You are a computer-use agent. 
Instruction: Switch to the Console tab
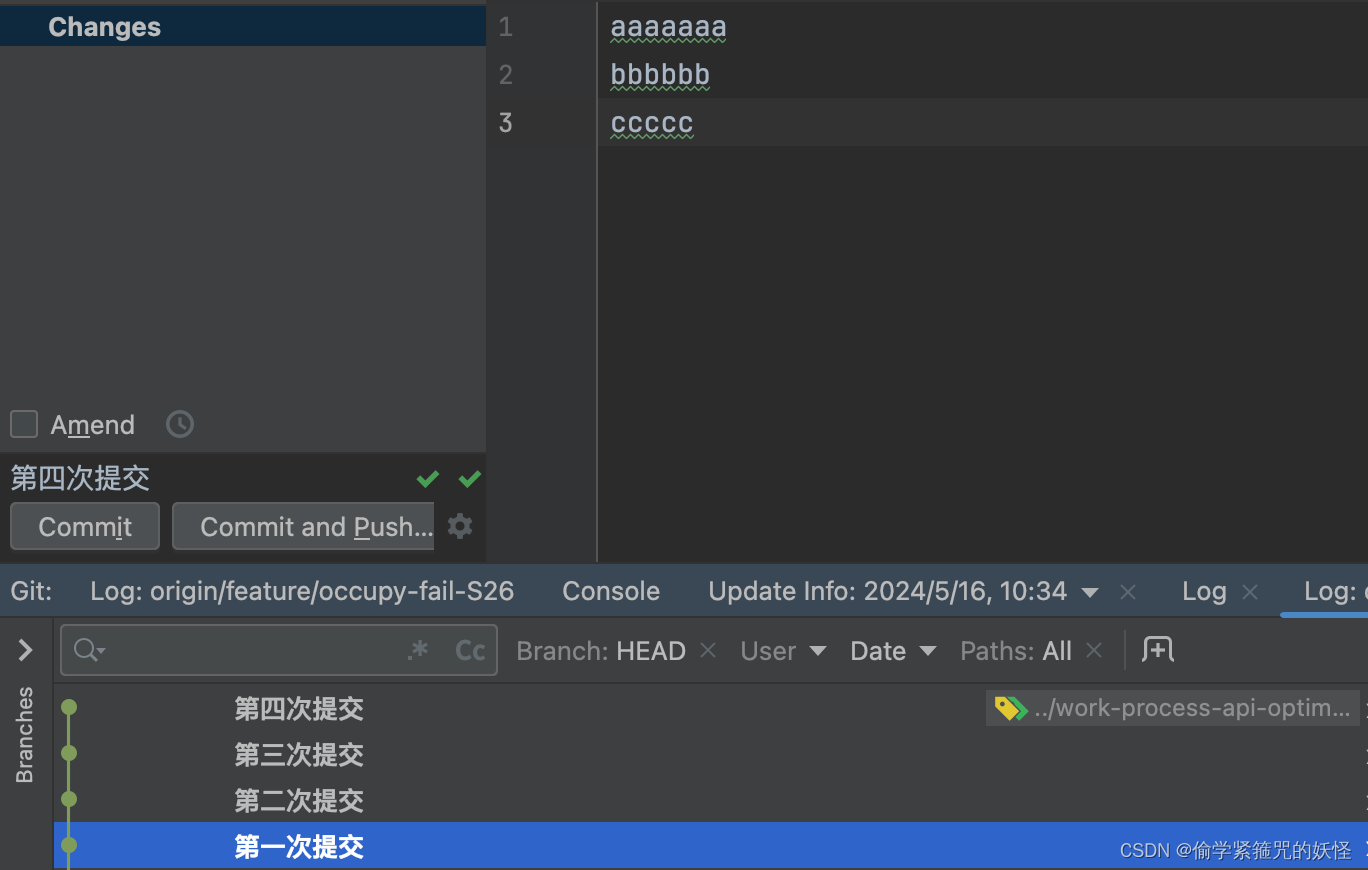coord(611,591)
